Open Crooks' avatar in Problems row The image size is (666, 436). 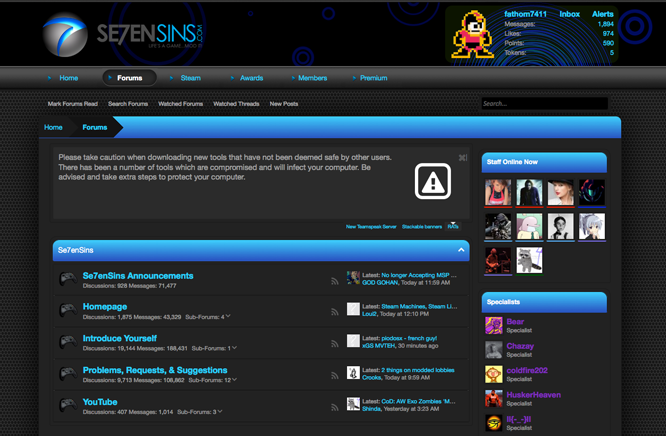click(353, 373)
